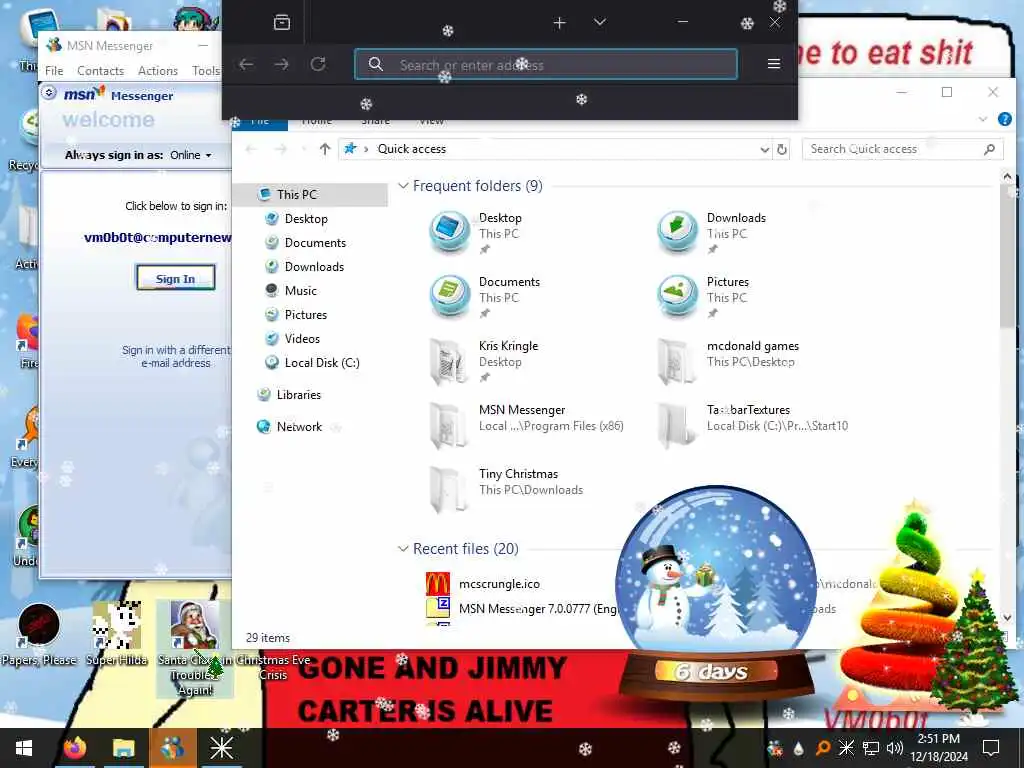Screen dimensions: 1024x768
Task: Select the Super Hilda desktop shortcut
Action: (x=117, y=634)
